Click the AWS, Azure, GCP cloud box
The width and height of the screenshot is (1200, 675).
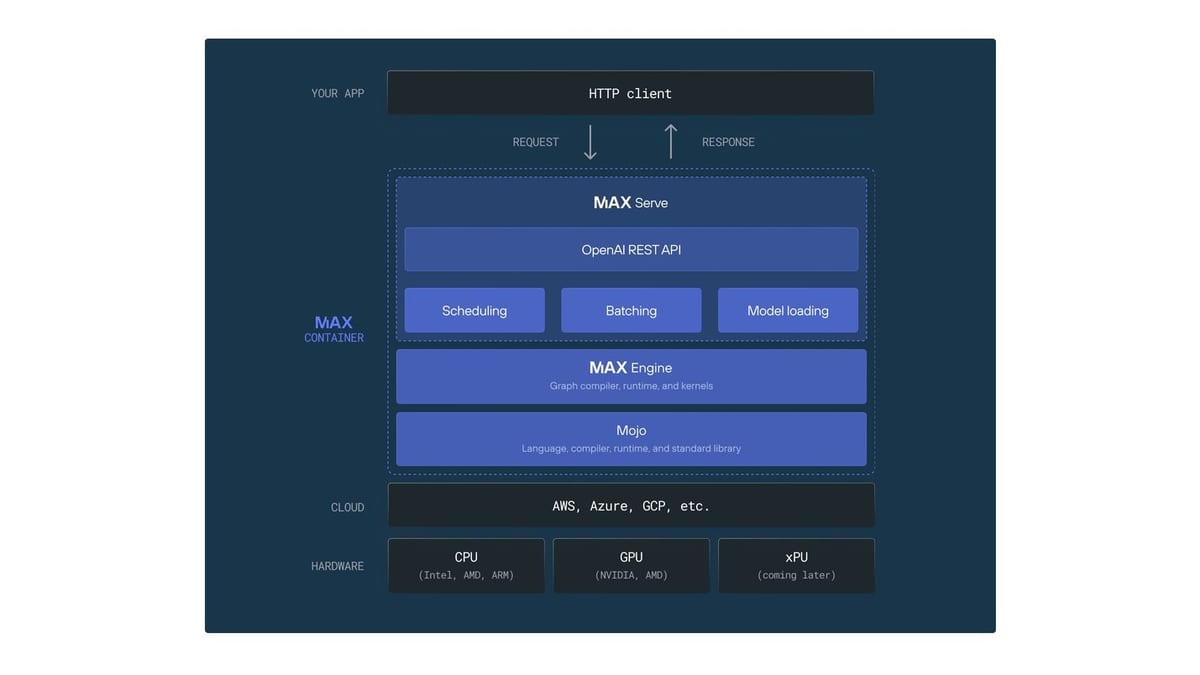[x=631, y=506]
